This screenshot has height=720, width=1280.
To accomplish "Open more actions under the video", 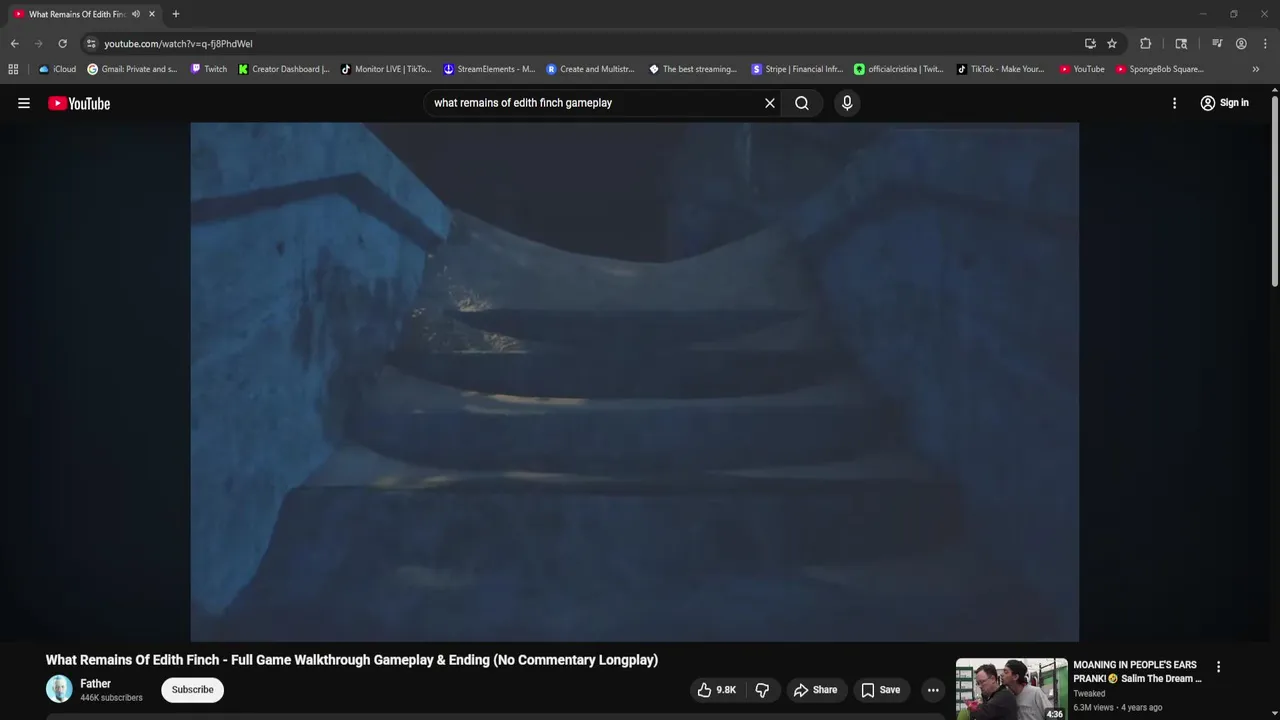I will tap(933, 690).
